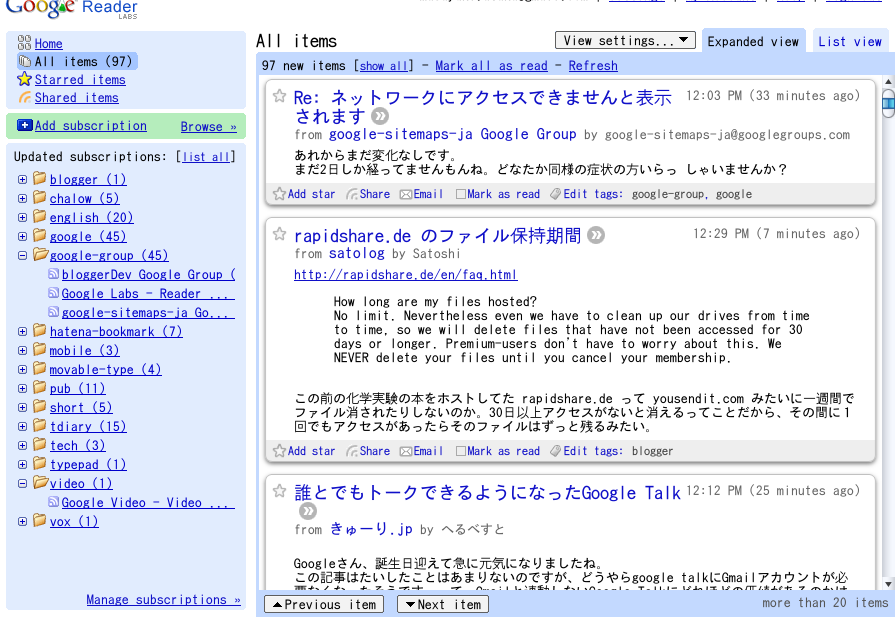
Task: Click the scroll down arrow
Action: click(888, 583)
